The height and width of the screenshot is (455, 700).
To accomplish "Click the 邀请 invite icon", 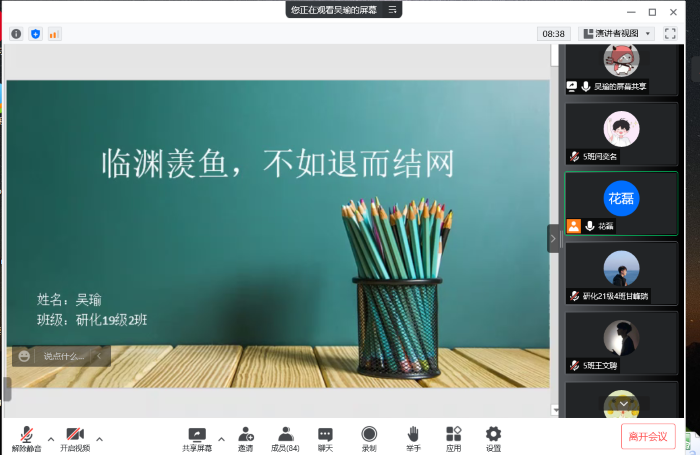I will (x=245, y=437).
